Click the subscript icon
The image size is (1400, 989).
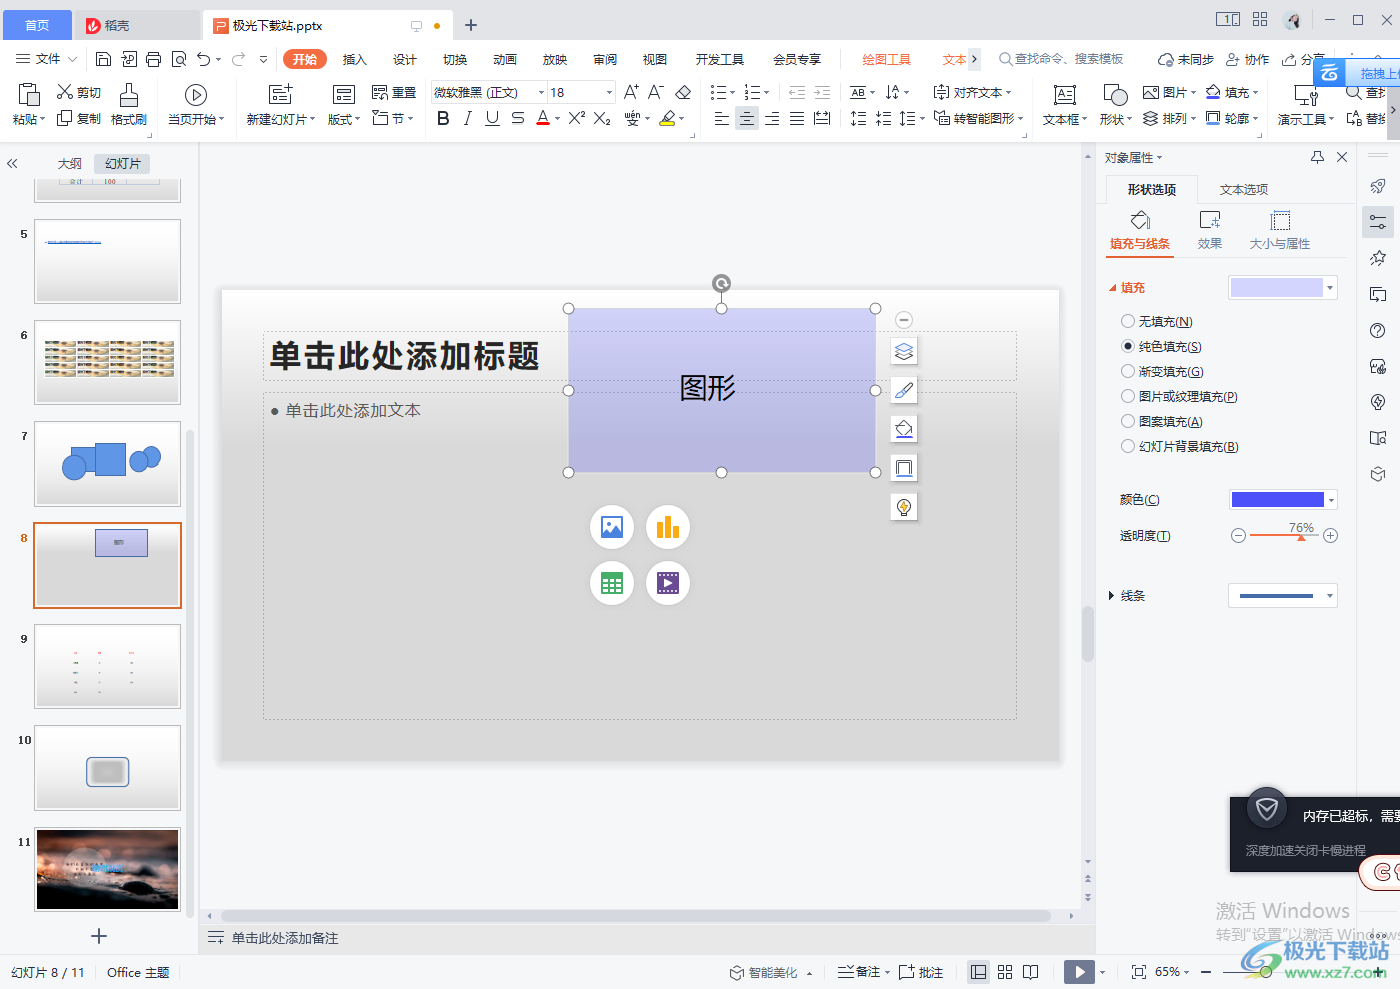point(602,118)
